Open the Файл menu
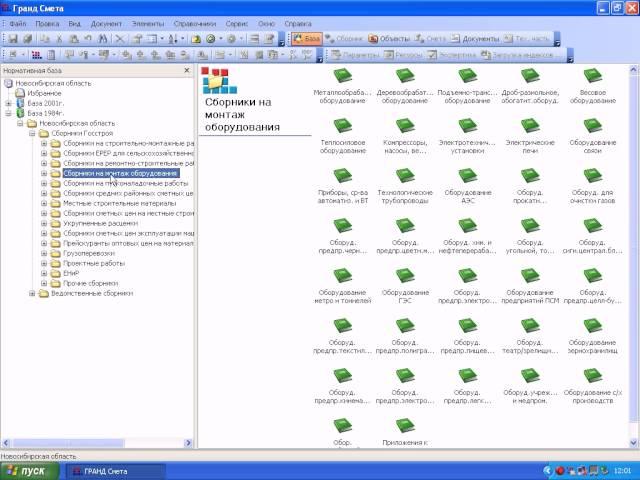This screenshot has width=640, height=480. coord(18,24)
